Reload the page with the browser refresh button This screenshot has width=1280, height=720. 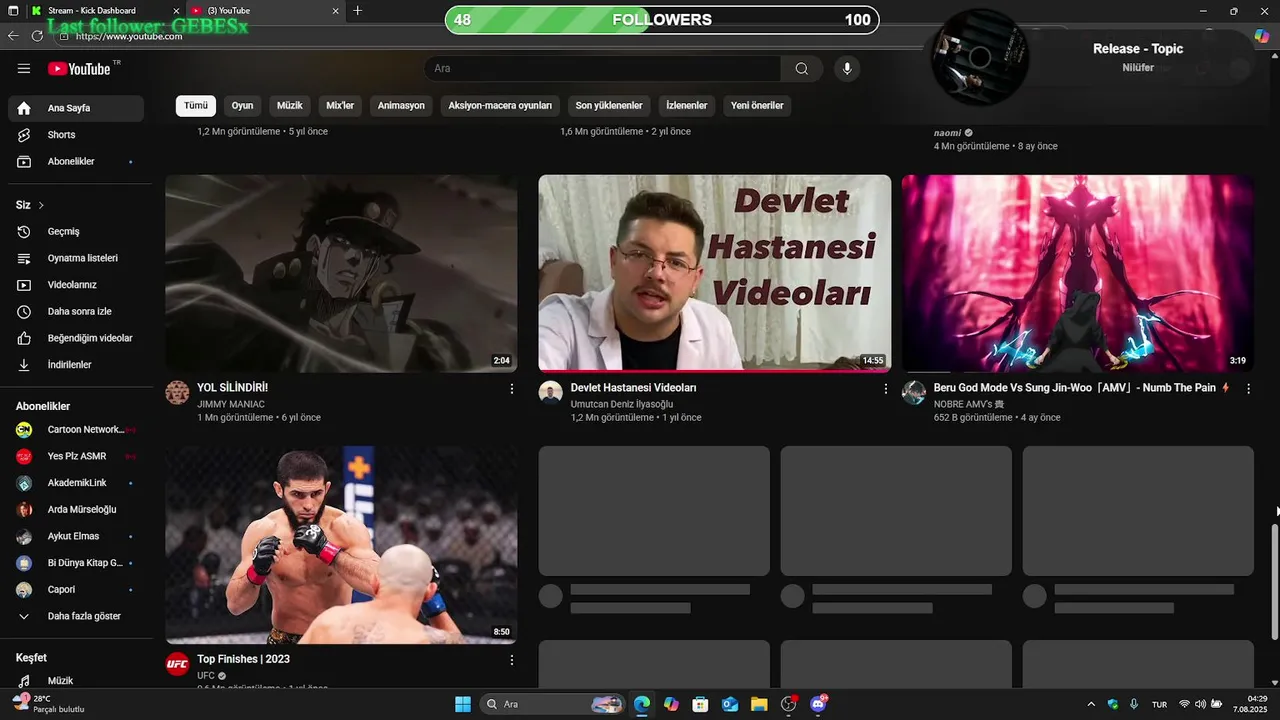37,36
